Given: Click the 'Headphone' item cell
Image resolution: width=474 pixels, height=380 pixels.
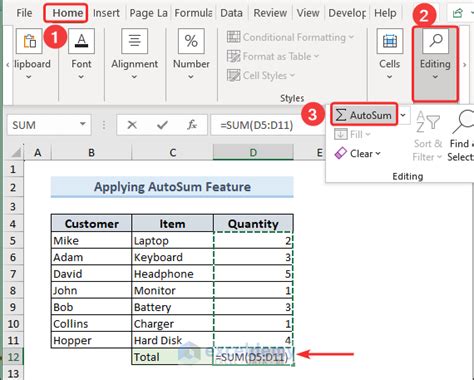Looking at the screenshot, I should click(x=172, y=274).
